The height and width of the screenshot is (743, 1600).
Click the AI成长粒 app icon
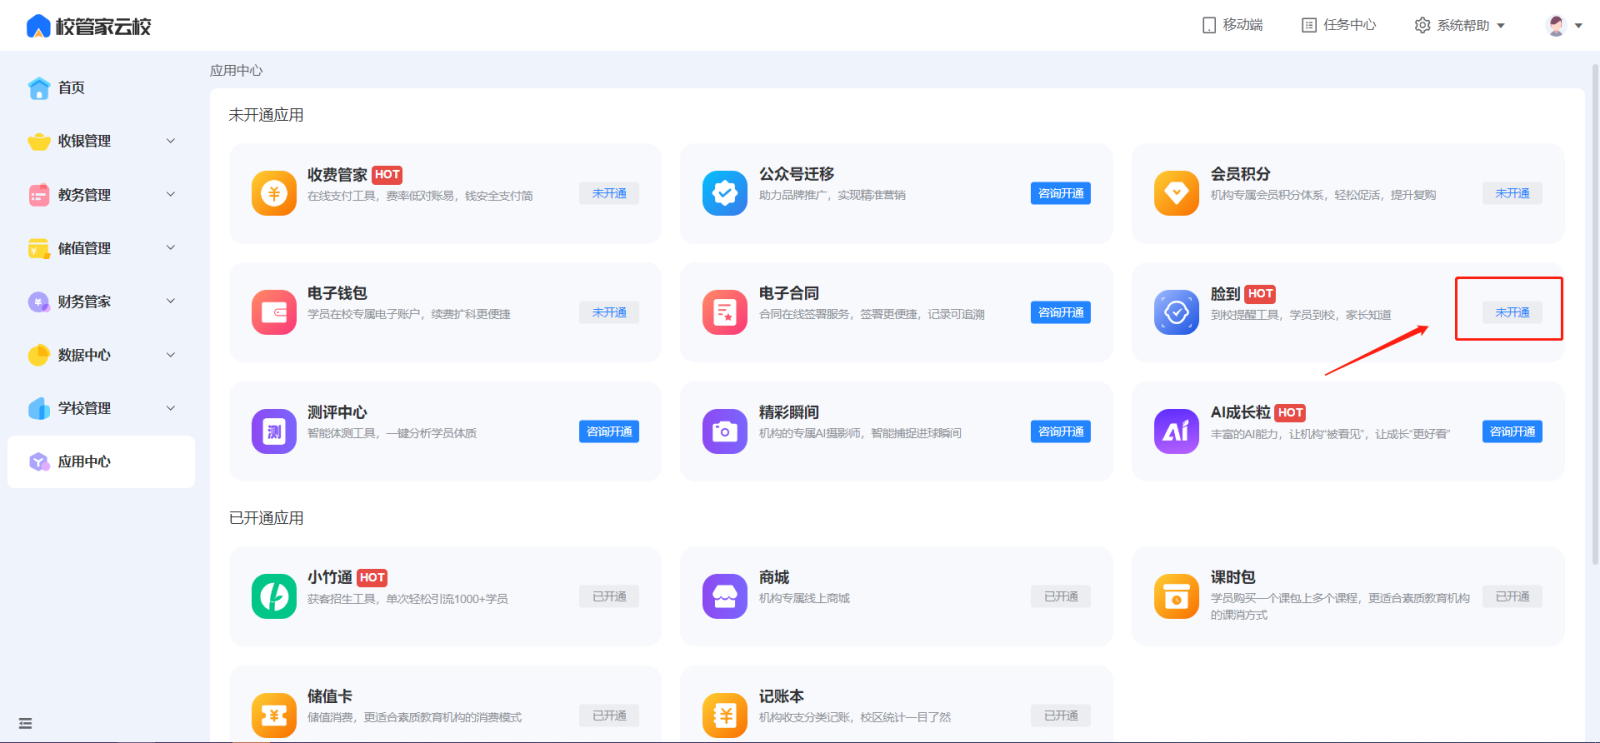(1176, 431)
